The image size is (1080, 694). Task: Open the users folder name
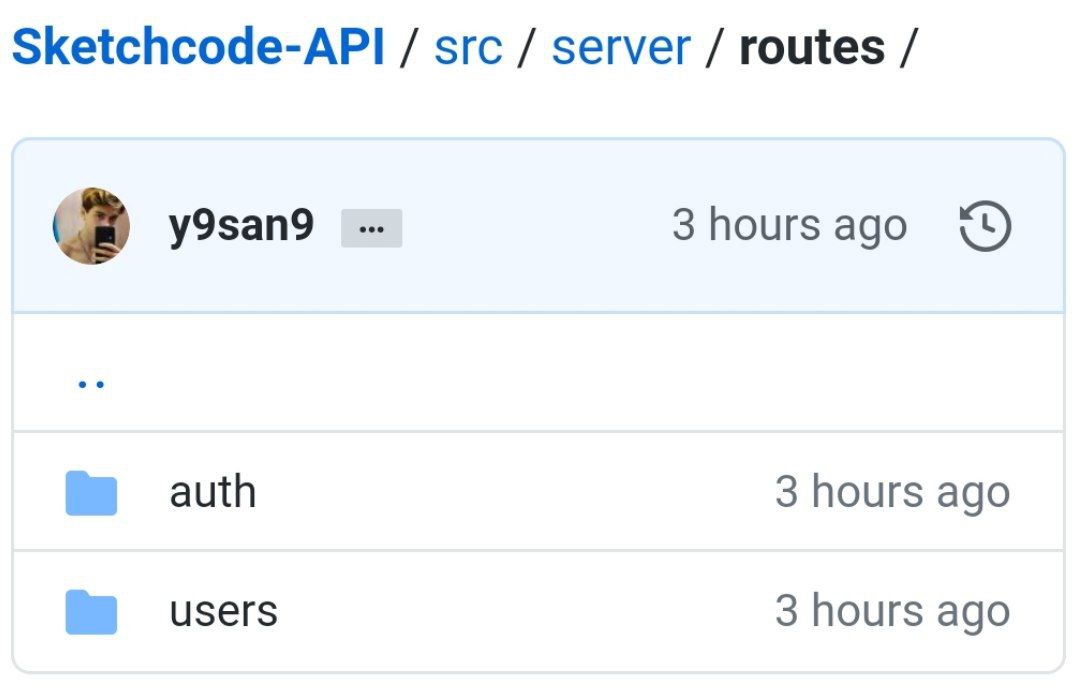point(223,611)
